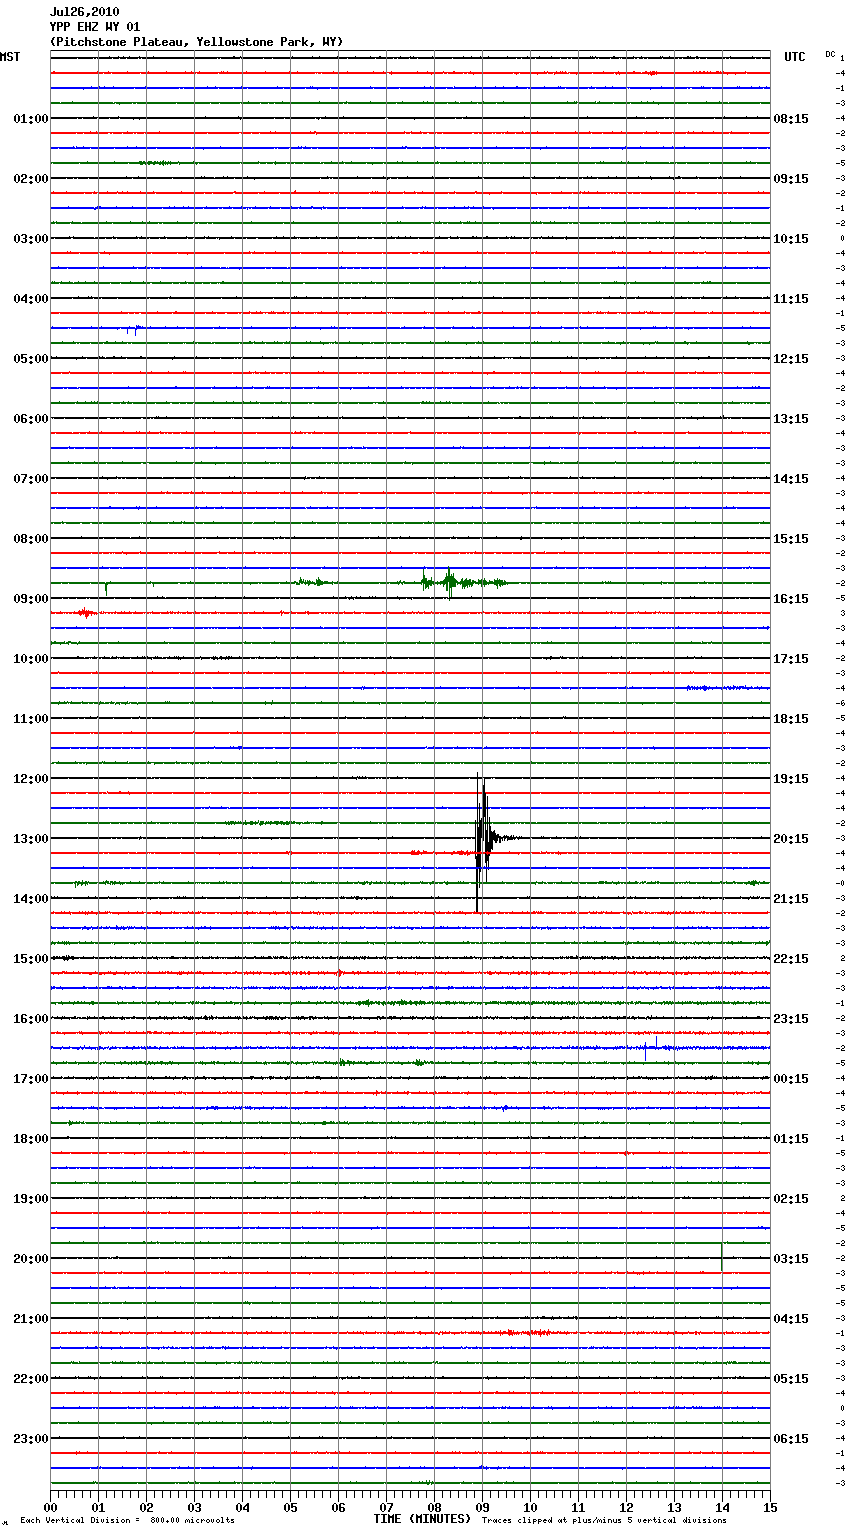Viewport: 850px width, 1534px height.
Task: Click the 00:15 UTC time label
Action: [x=791, y=1078]
